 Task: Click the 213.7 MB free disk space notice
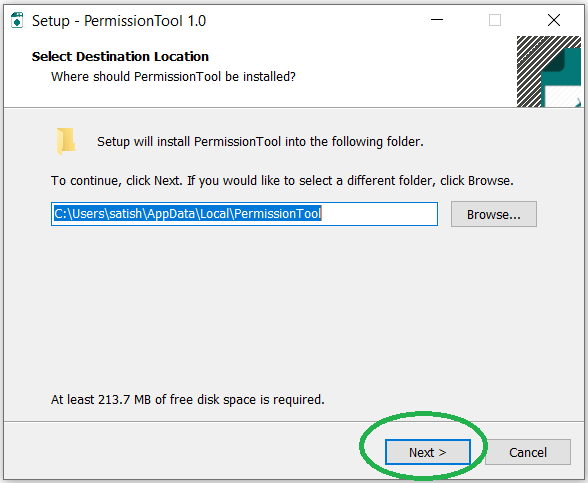(x=188, y=399)
